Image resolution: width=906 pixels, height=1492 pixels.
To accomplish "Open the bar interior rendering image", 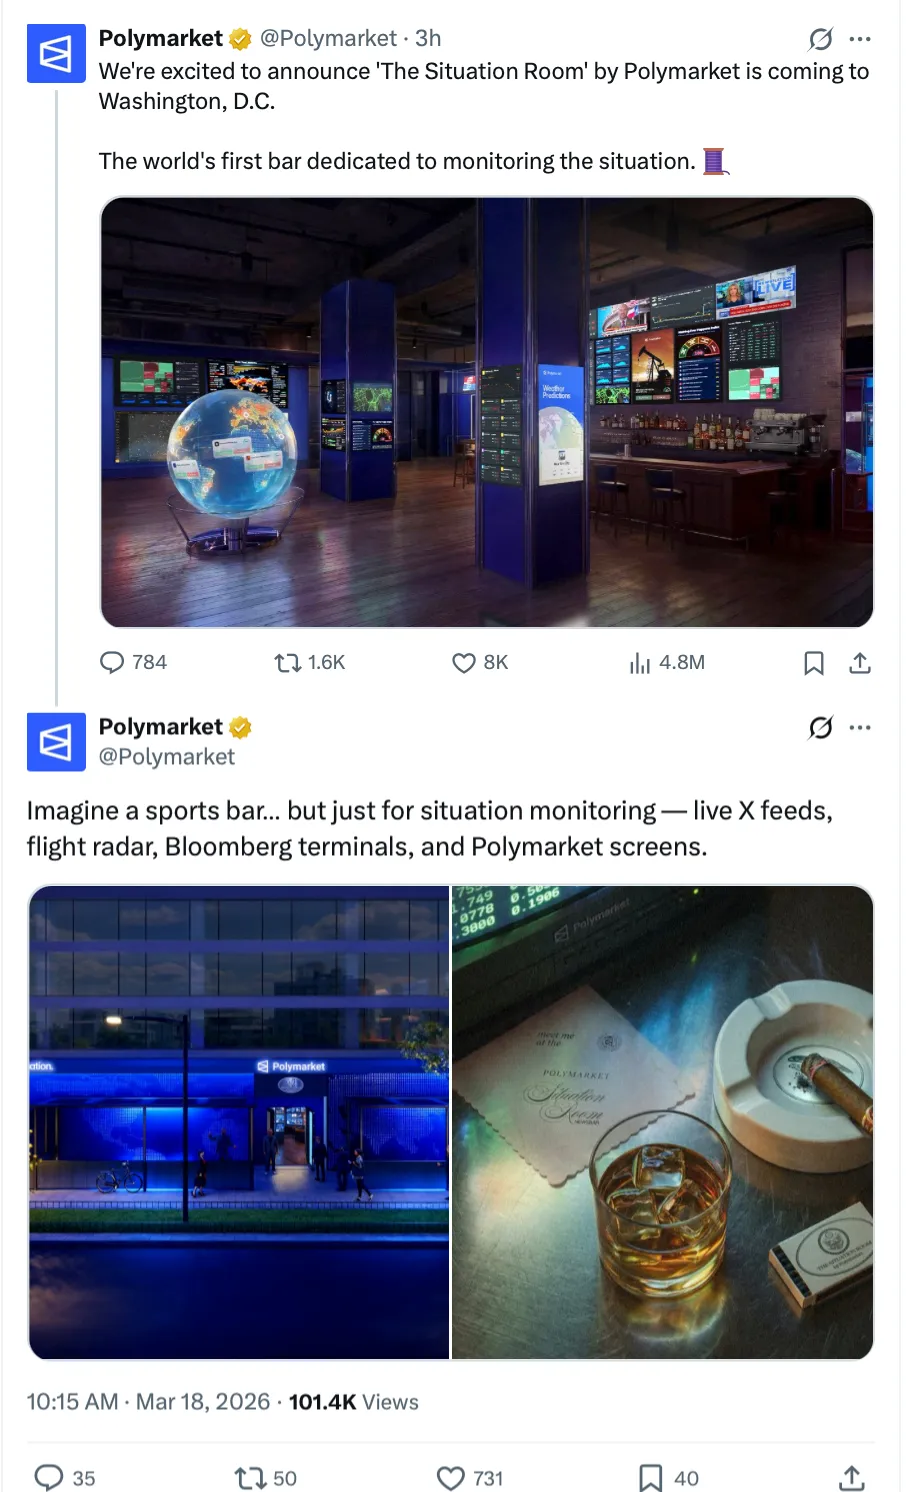I will coord(487,412).
